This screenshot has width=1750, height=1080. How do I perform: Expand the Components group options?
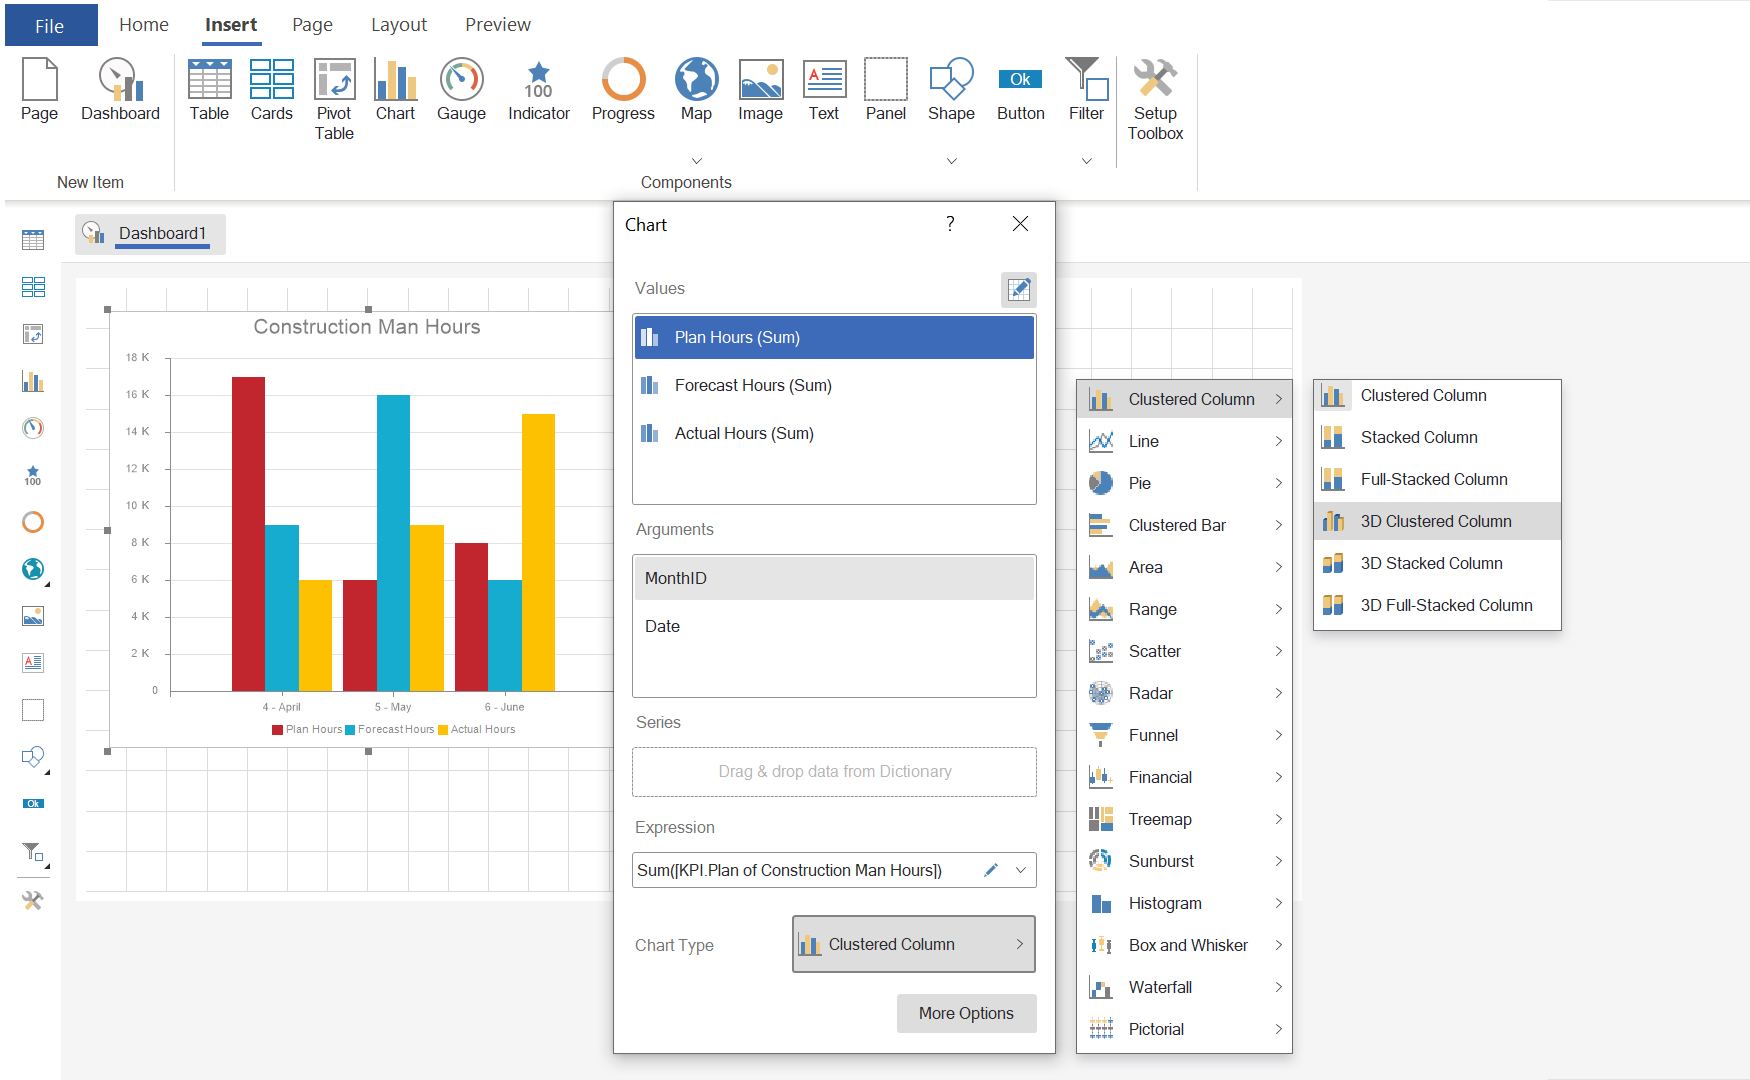(696, 160)
